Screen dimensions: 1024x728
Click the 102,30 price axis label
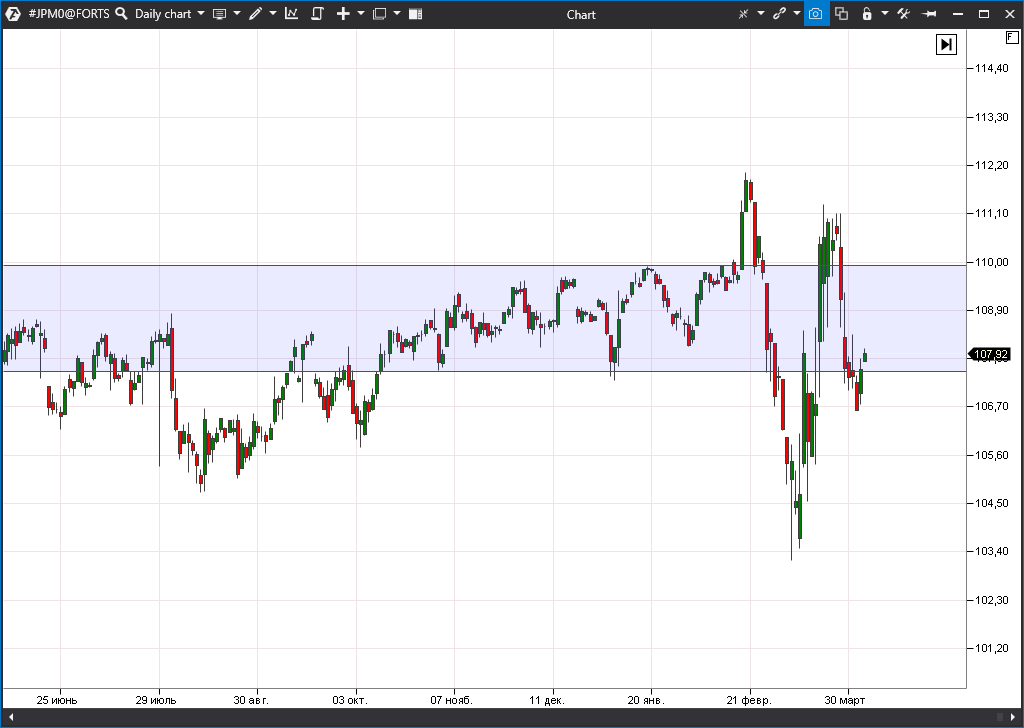tap(991, 600)
